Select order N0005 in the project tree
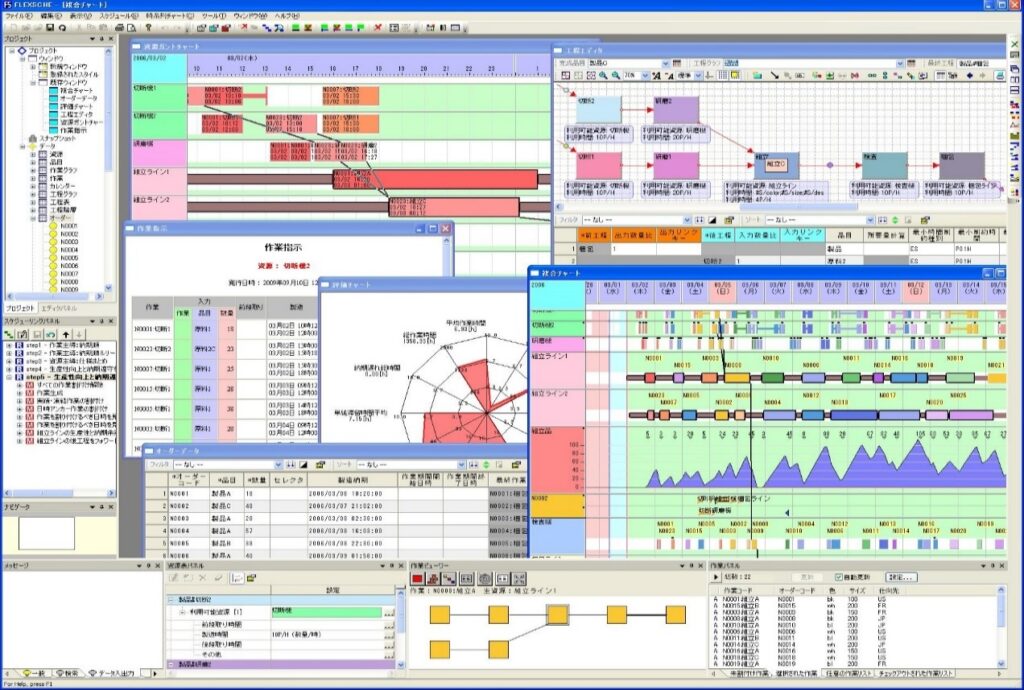Viewport: 1024px width, 690px height. [x=69, y=258]
